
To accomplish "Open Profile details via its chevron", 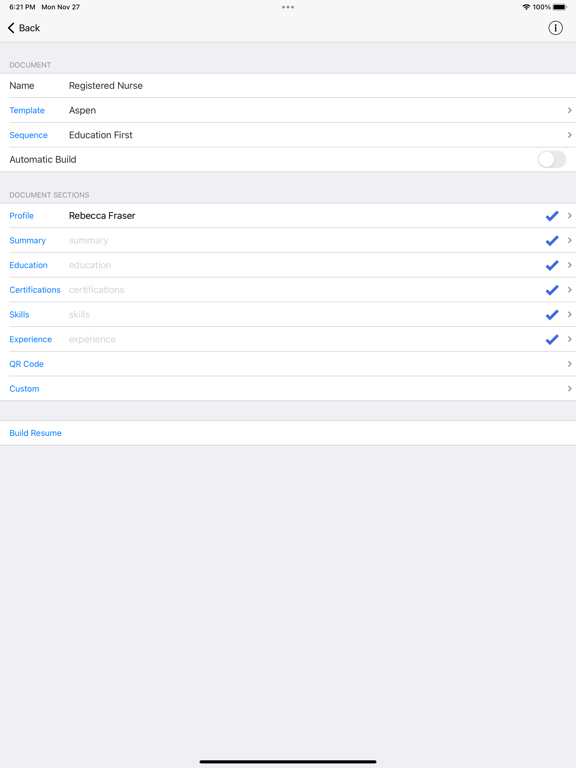I will (x=569, y=216).
